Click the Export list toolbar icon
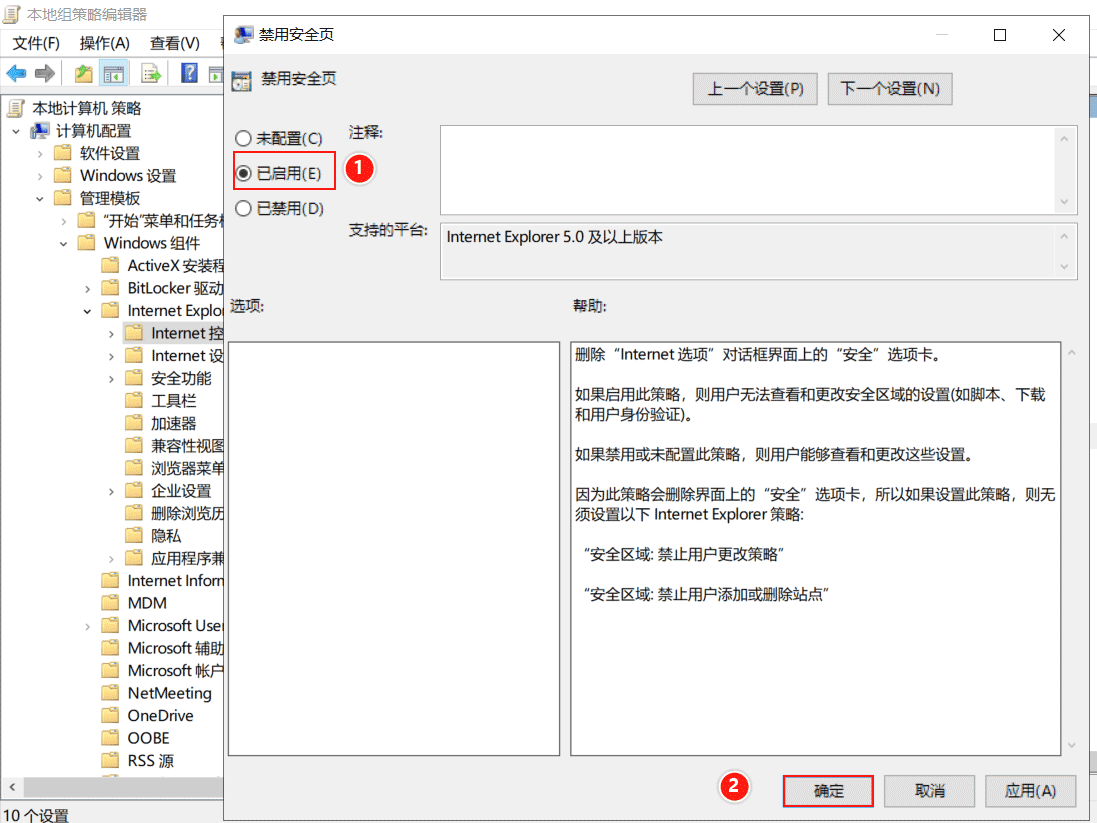1097x823 pixels. (x=150, y=73)
